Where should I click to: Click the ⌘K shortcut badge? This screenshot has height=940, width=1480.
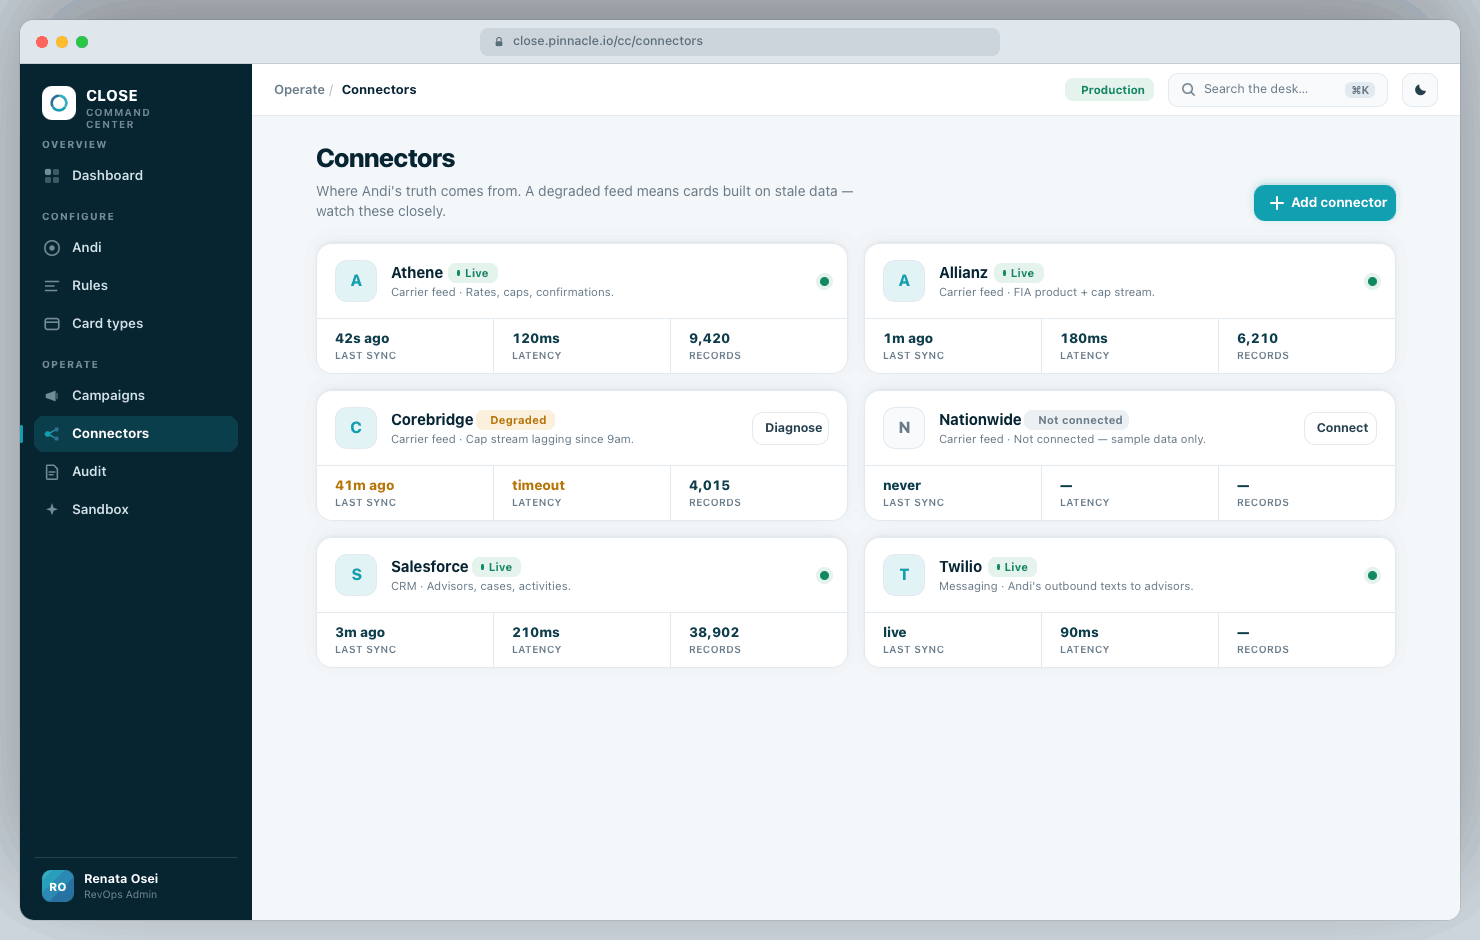1360,90
